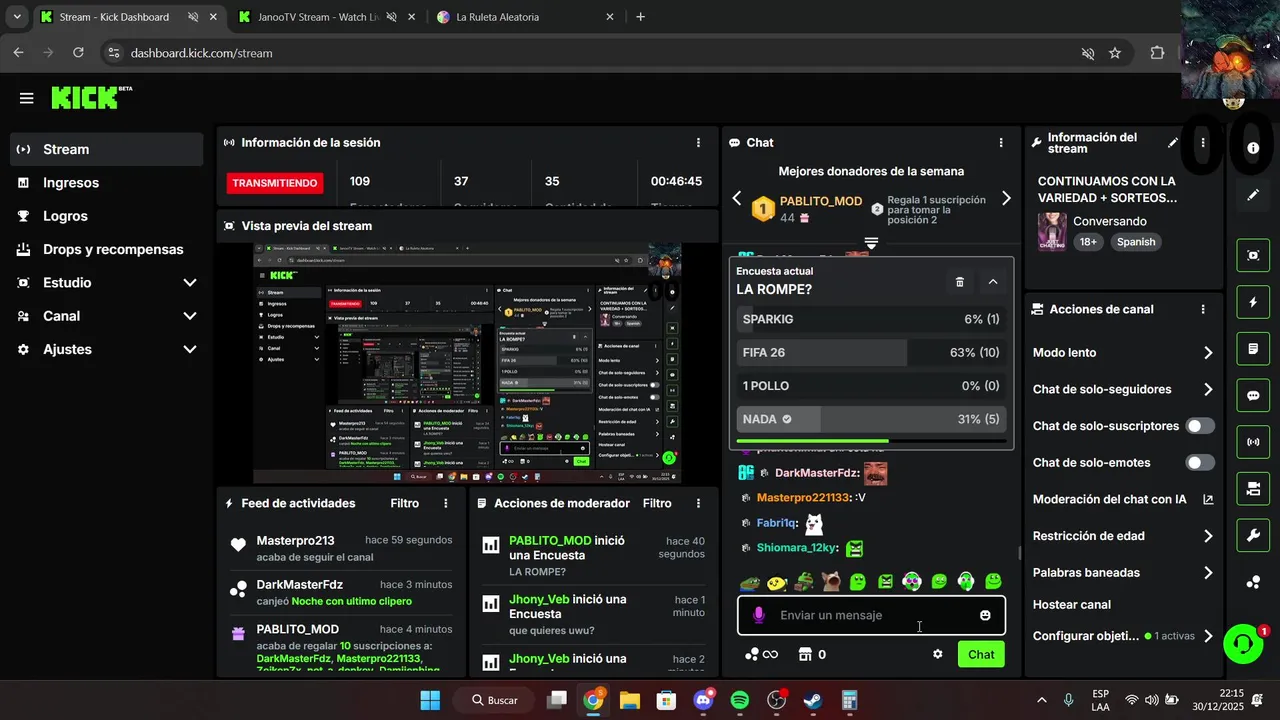Open Ingresos in the left sidebar
1280x720 pixels.
tap(107, 183)
